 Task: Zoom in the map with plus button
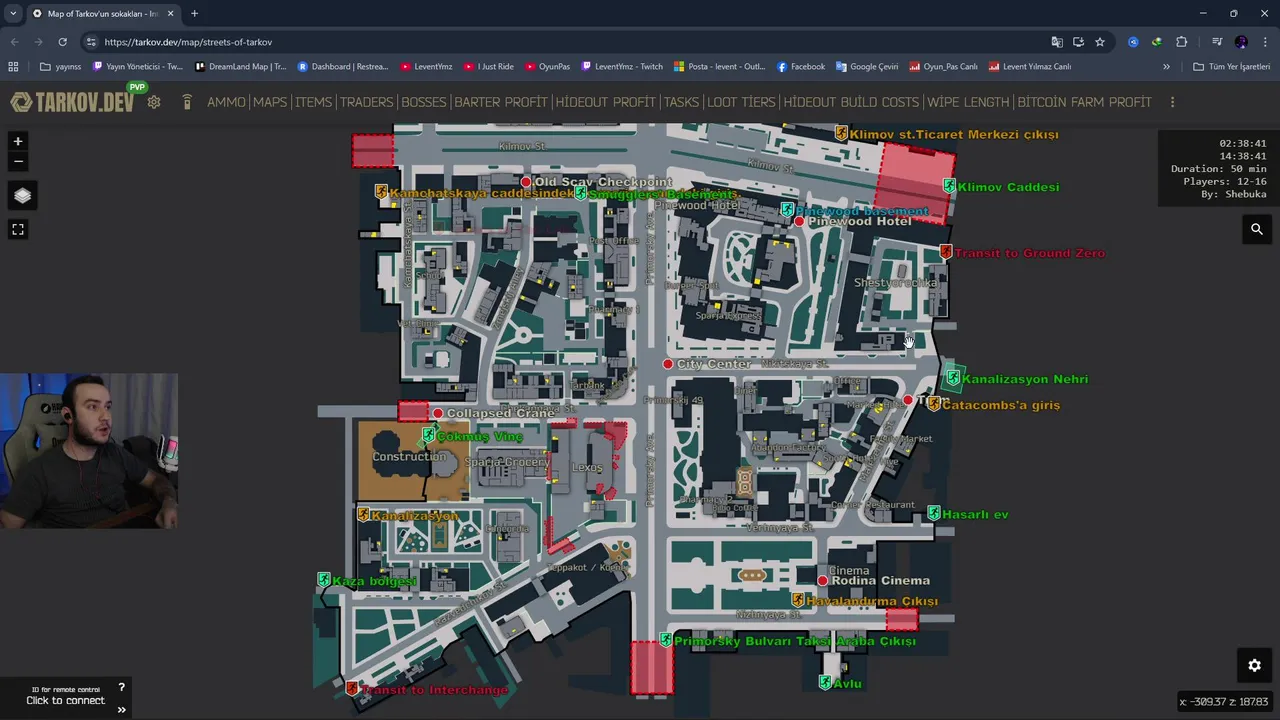tap(18, 142)
